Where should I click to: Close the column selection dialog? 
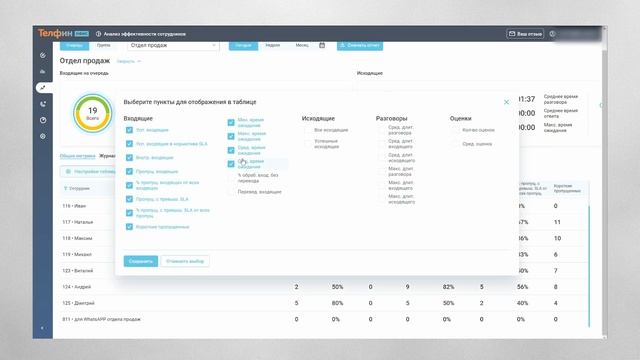(506, 102)
